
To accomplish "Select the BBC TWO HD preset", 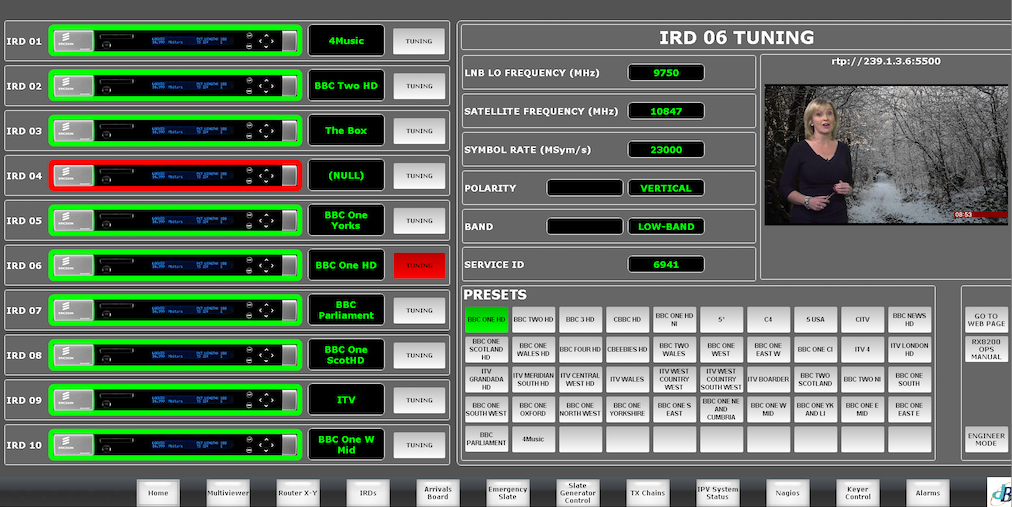I will 533,319.
